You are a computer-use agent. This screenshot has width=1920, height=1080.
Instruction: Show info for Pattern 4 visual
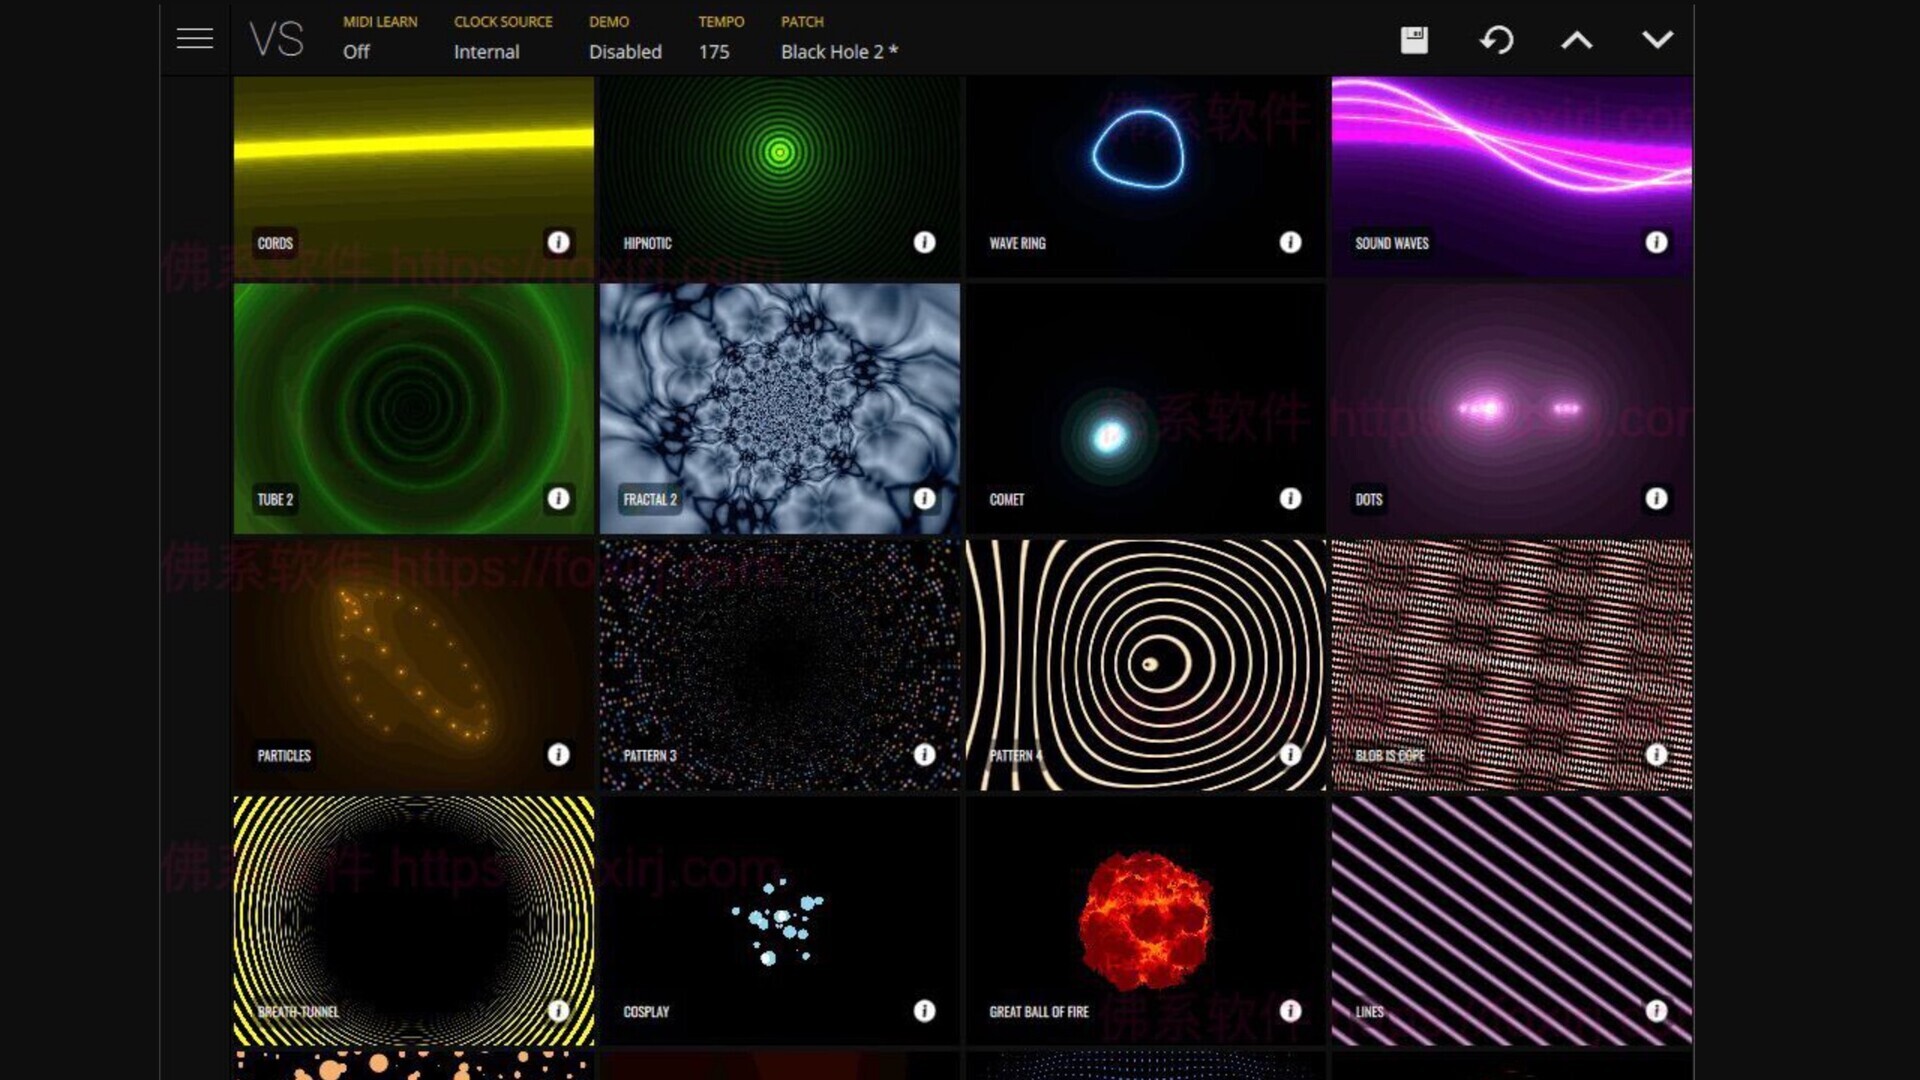point(1290,754)
